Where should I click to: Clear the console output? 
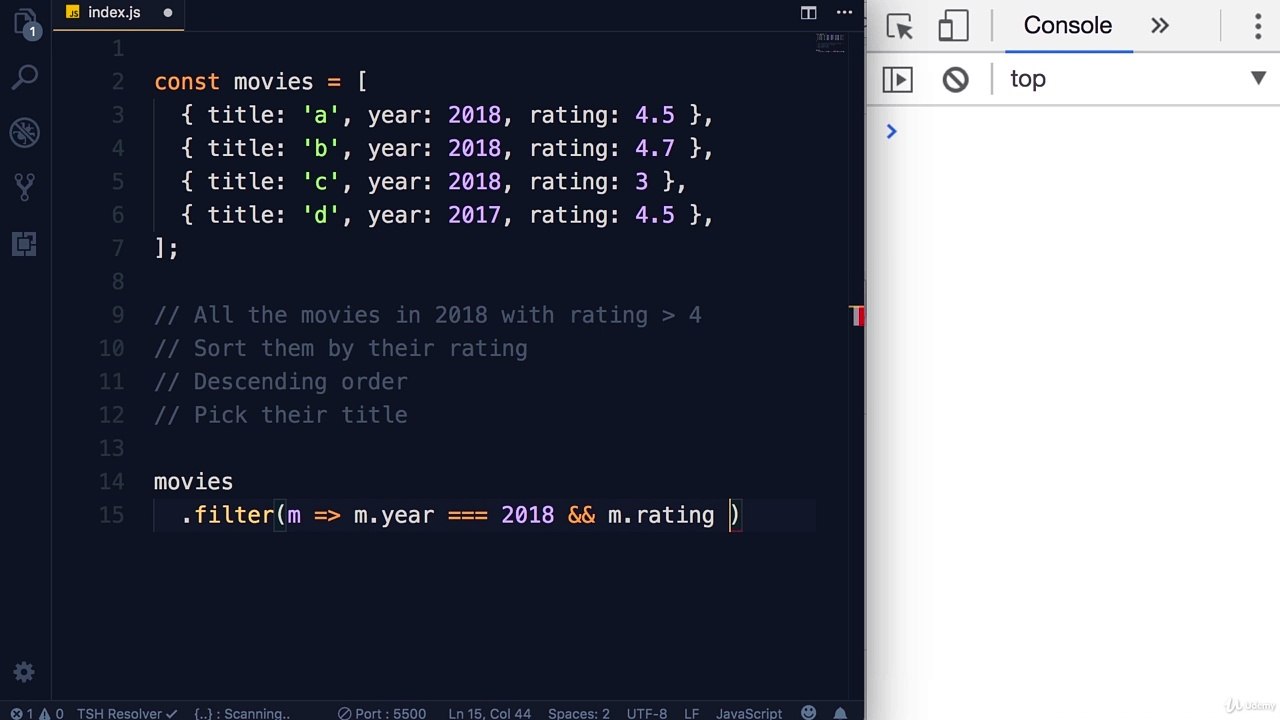[955, 79]
